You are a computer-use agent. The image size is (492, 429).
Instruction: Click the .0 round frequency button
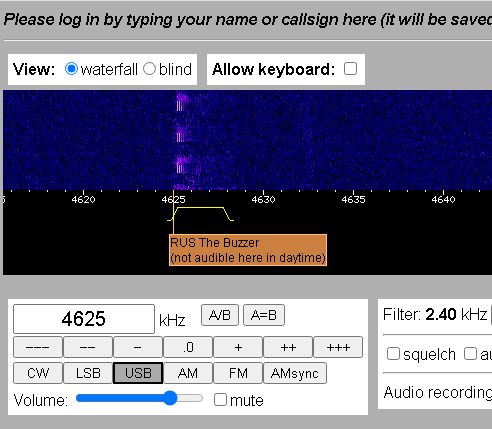pos(188,347)
